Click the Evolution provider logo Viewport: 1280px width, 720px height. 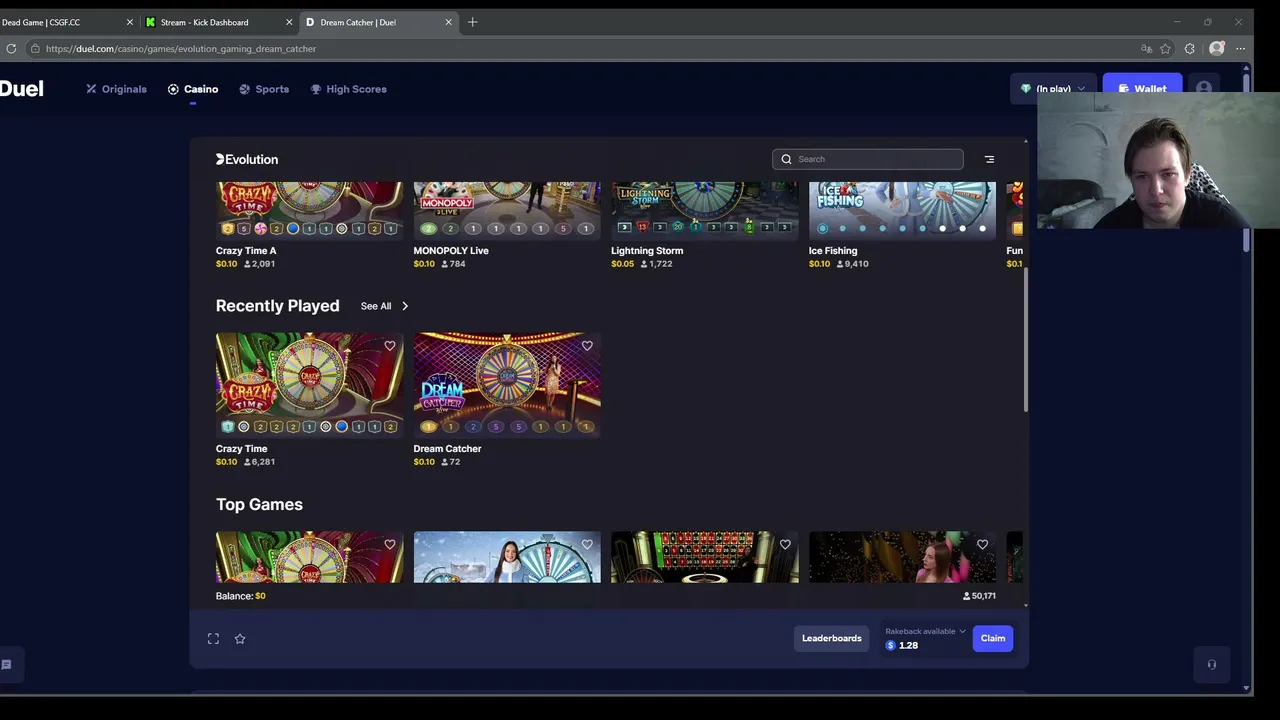tap(247, 159)
